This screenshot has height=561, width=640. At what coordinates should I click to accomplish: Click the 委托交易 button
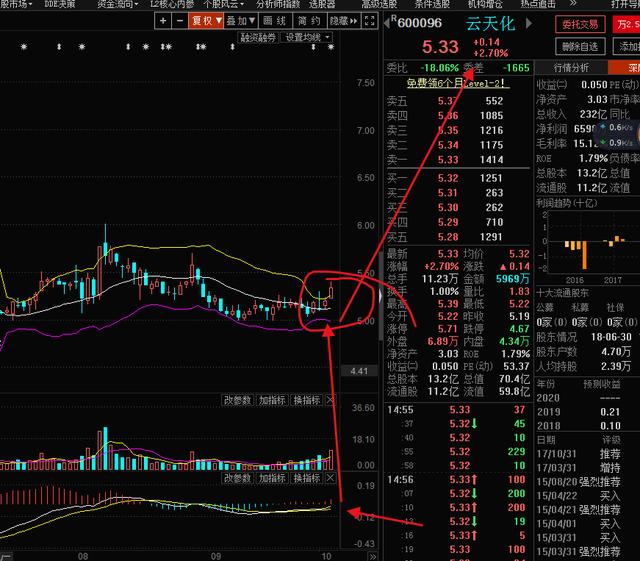581,25
